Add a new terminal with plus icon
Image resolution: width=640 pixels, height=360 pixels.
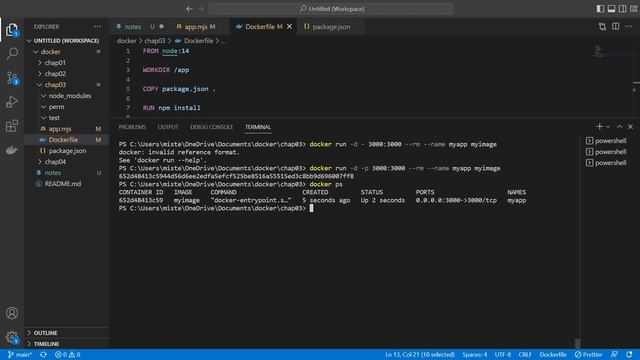pos(599,127)
